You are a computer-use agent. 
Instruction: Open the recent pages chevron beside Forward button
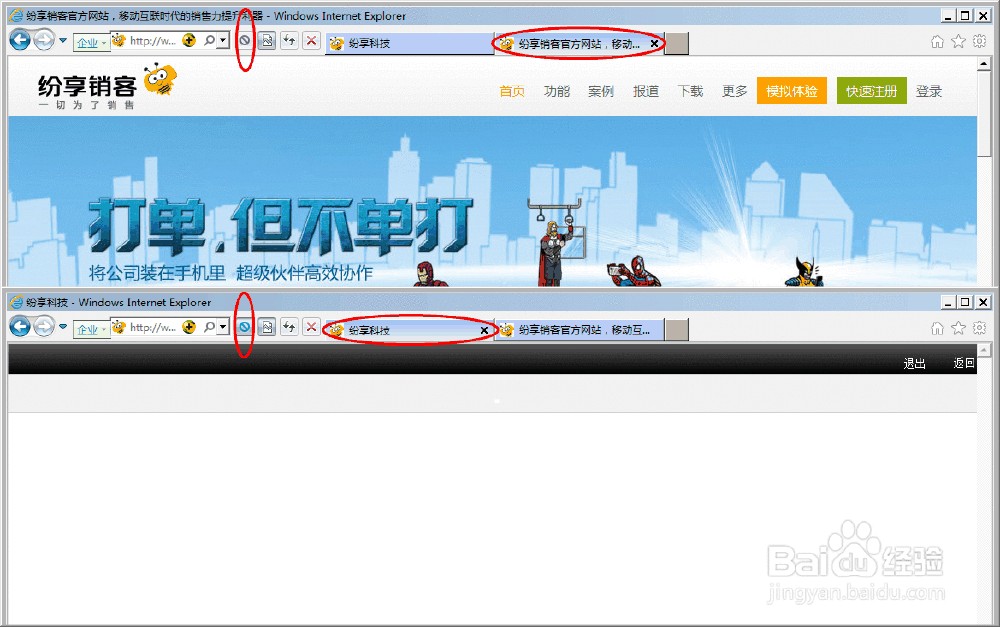tap(61, 40)
